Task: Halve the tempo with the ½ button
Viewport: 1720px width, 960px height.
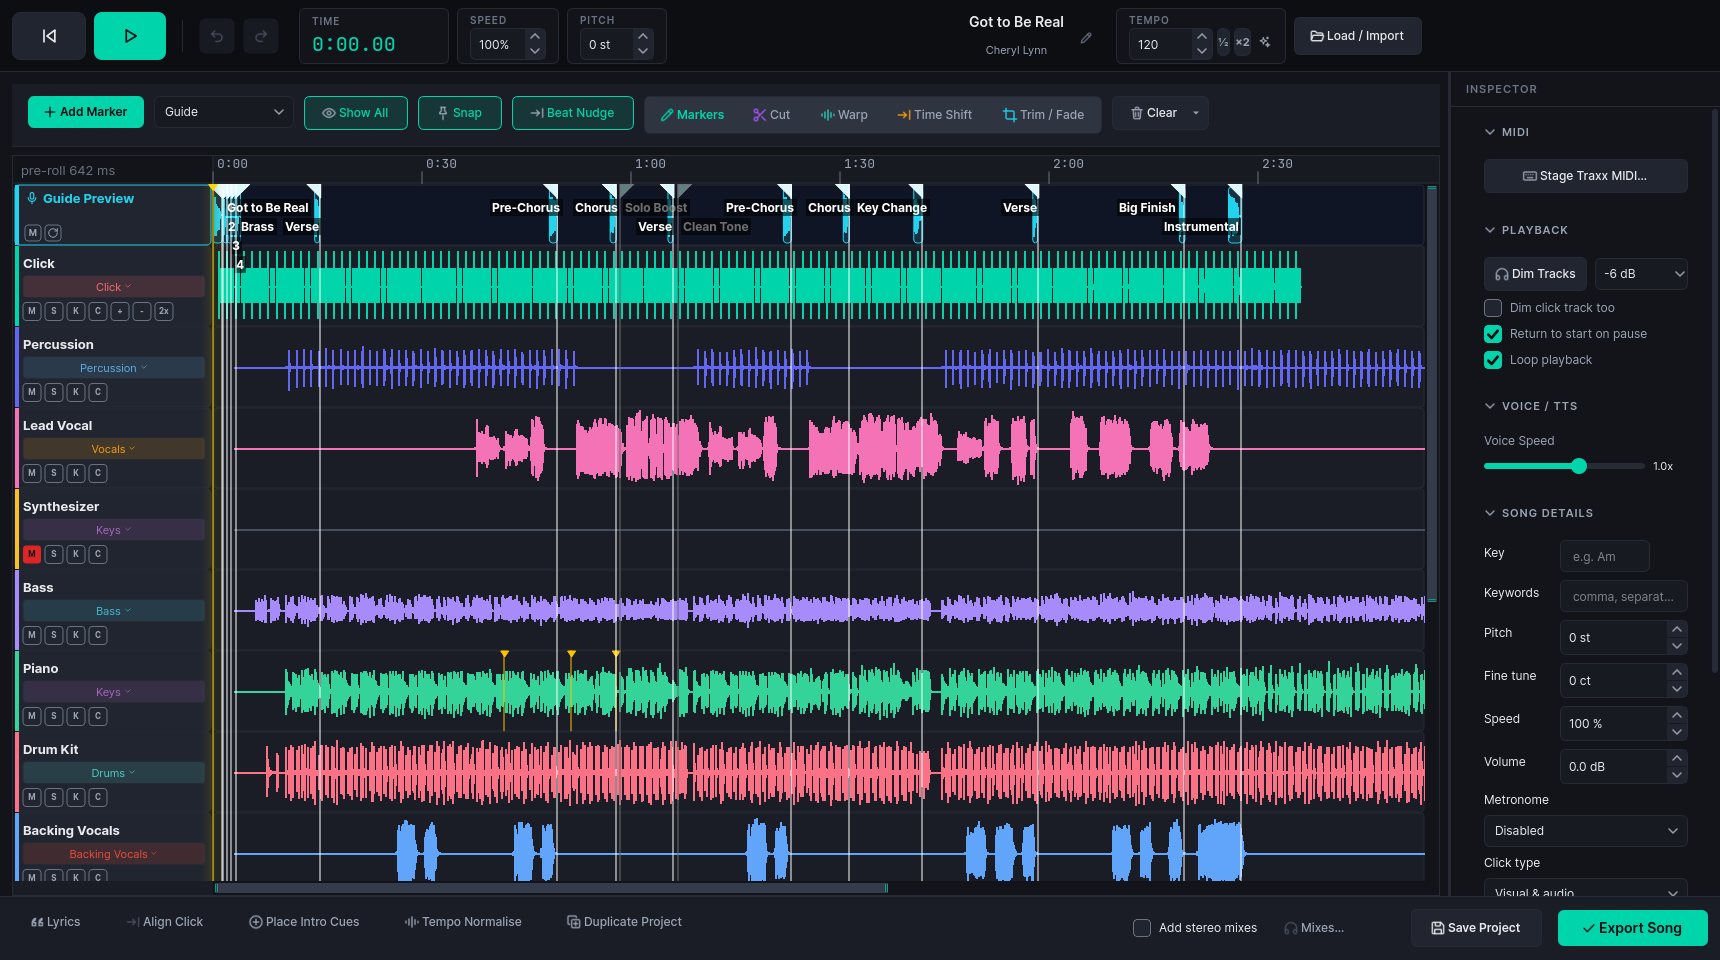Action: click(x=1223, y=43)
